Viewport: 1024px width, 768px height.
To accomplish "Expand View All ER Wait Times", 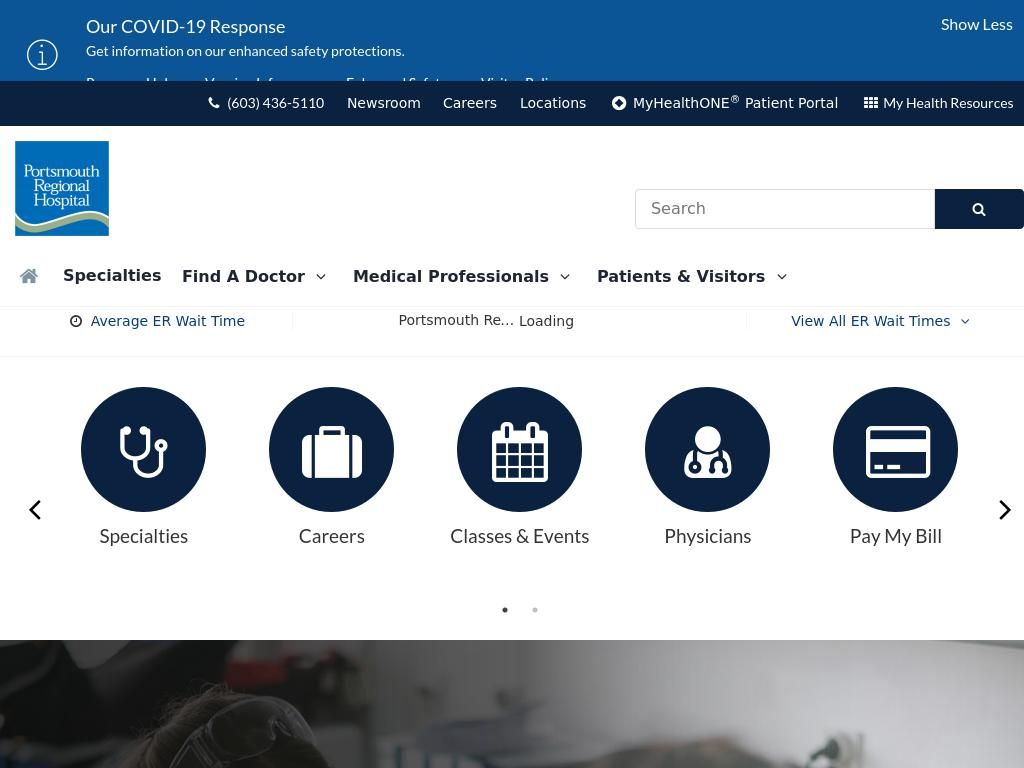I will pos(871,321).
